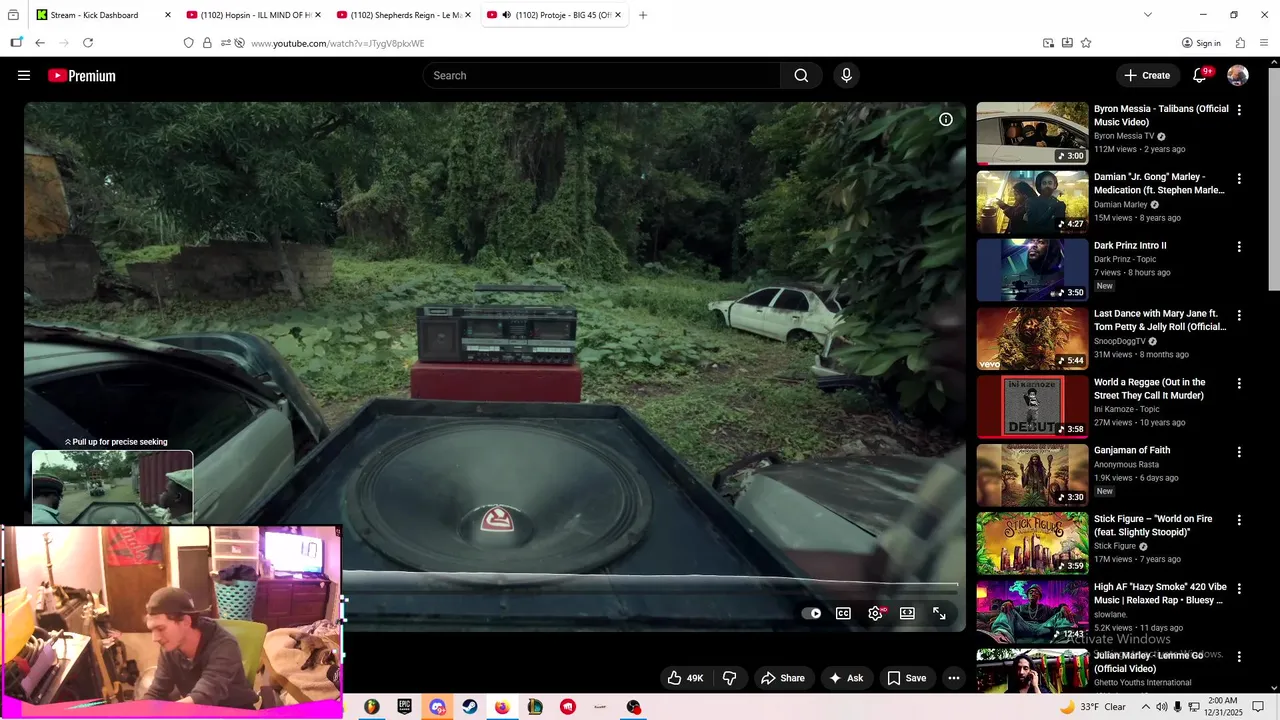The image size is (1280, 720).
Task: Click the info card icon on video
Action: pyautogui.click(x=946, y=119)
